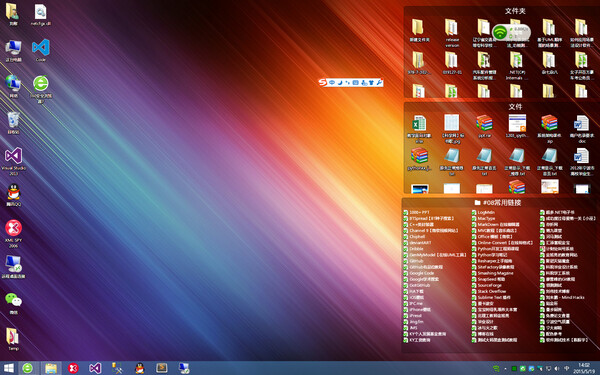
Task: Open QQ penguin in the taskbar
Action: [x=140, y=368]
